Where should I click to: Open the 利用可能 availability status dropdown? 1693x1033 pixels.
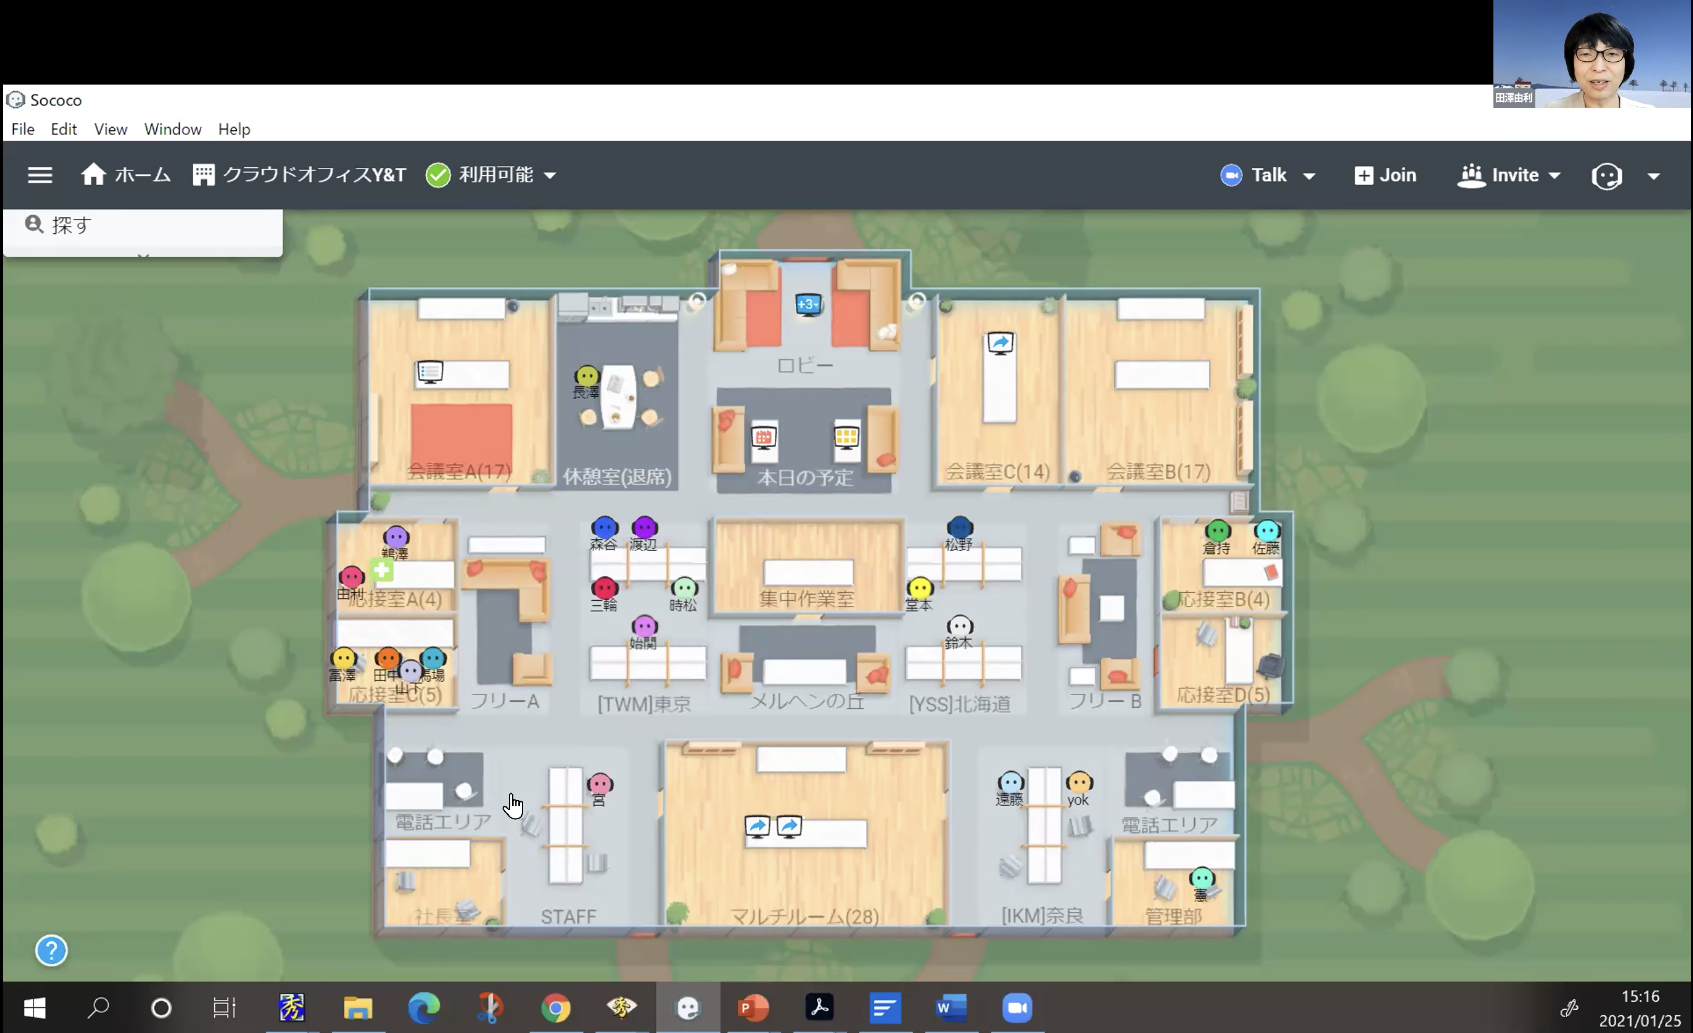(x=491, y=175)
